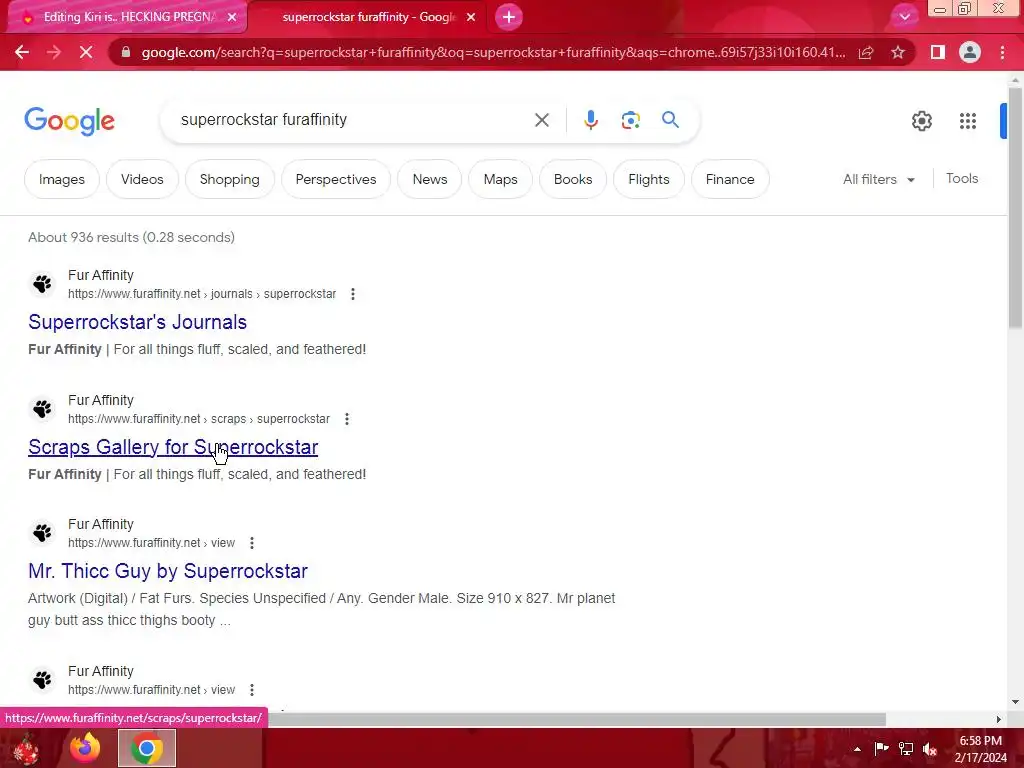Close the superrockstar furaffinity tab
1024x768 pixels.
tap(471, 18)
